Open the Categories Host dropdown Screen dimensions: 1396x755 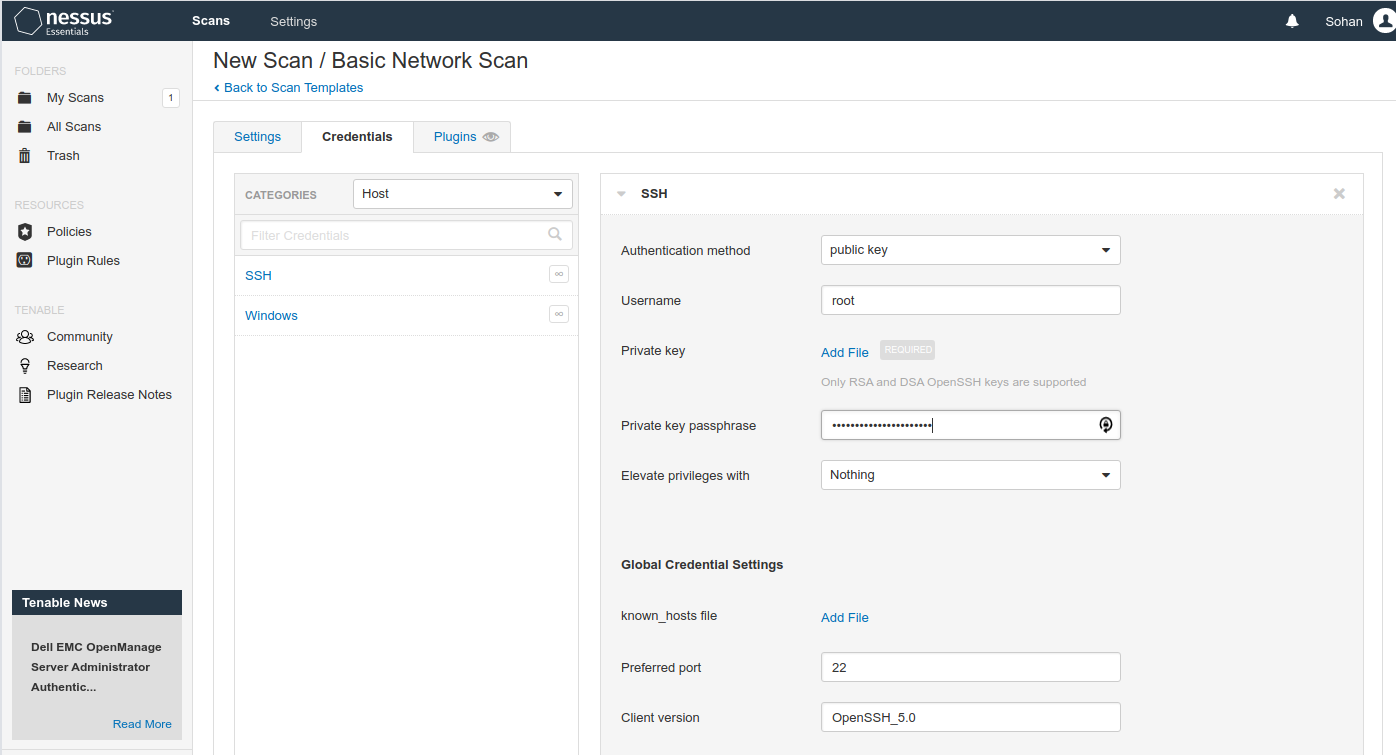point(462,194)
